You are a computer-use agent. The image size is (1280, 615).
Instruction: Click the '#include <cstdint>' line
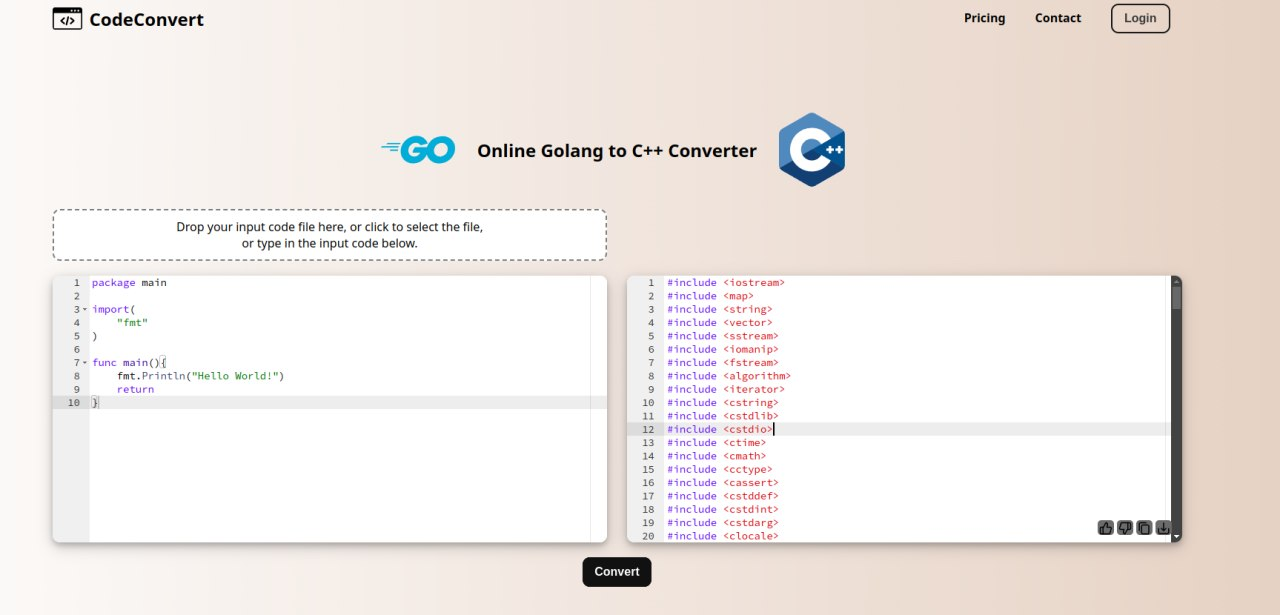click(722, 509)
